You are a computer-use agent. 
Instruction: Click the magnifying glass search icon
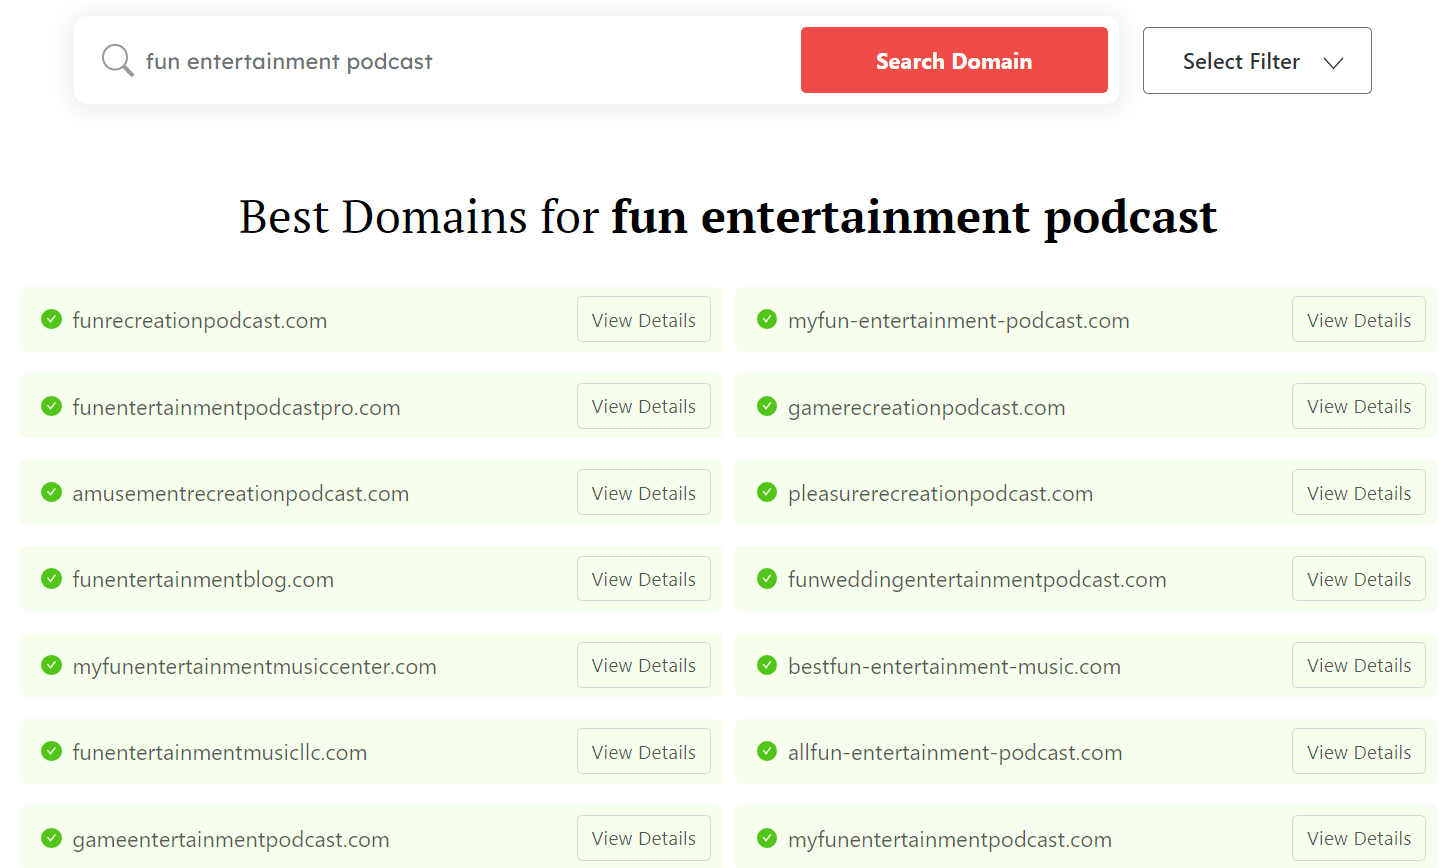pyautogui.click(x=117, y=60)
